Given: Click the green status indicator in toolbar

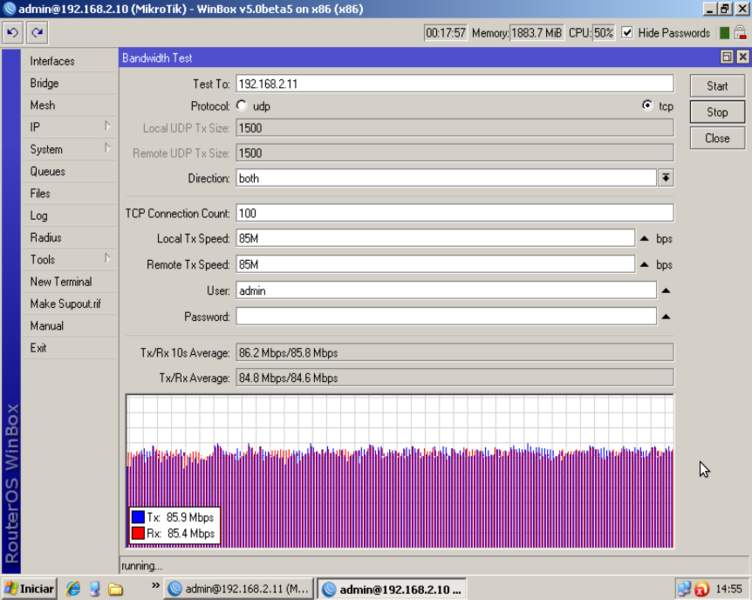Looking at the screenshot, I should pos(725,33).
